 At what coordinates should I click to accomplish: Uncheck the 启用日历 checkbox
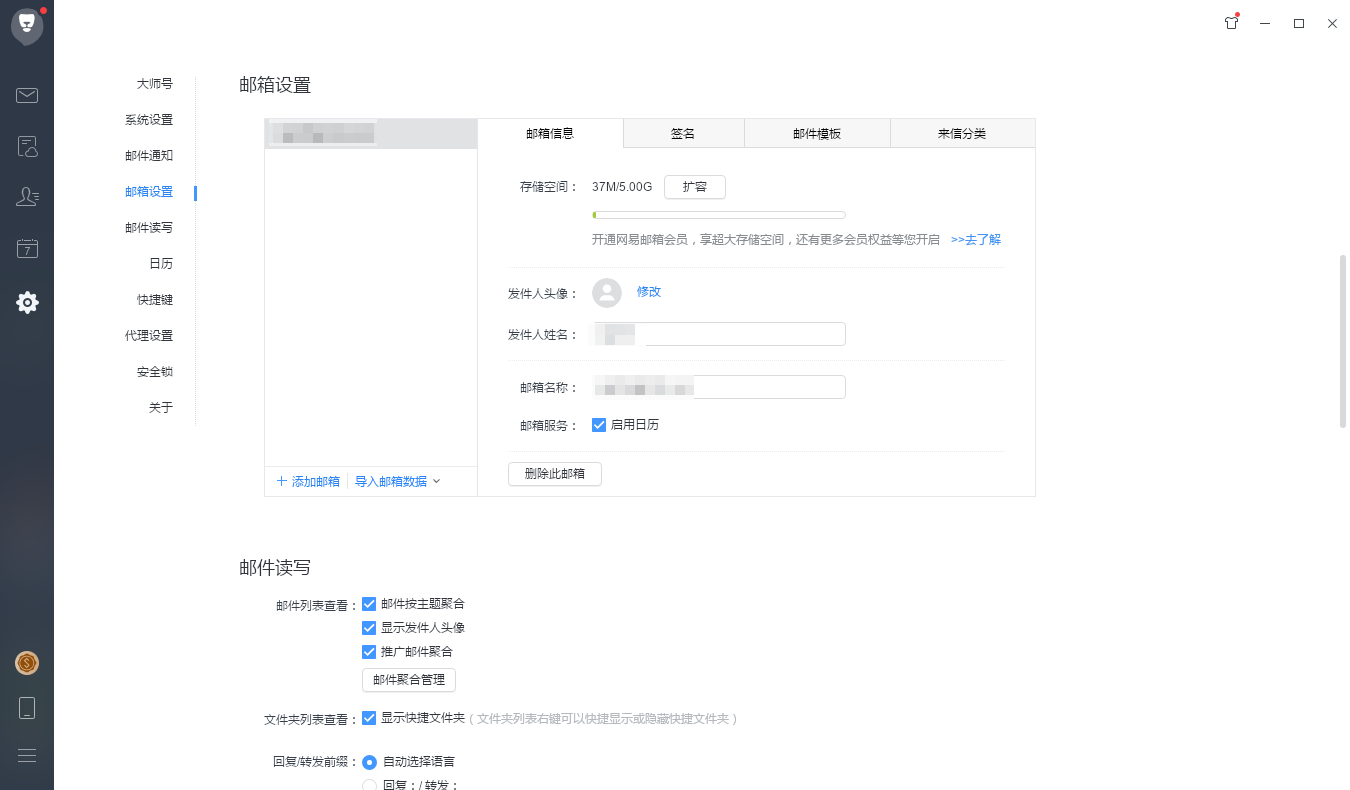pyautogui.click(x=599, y=425)
